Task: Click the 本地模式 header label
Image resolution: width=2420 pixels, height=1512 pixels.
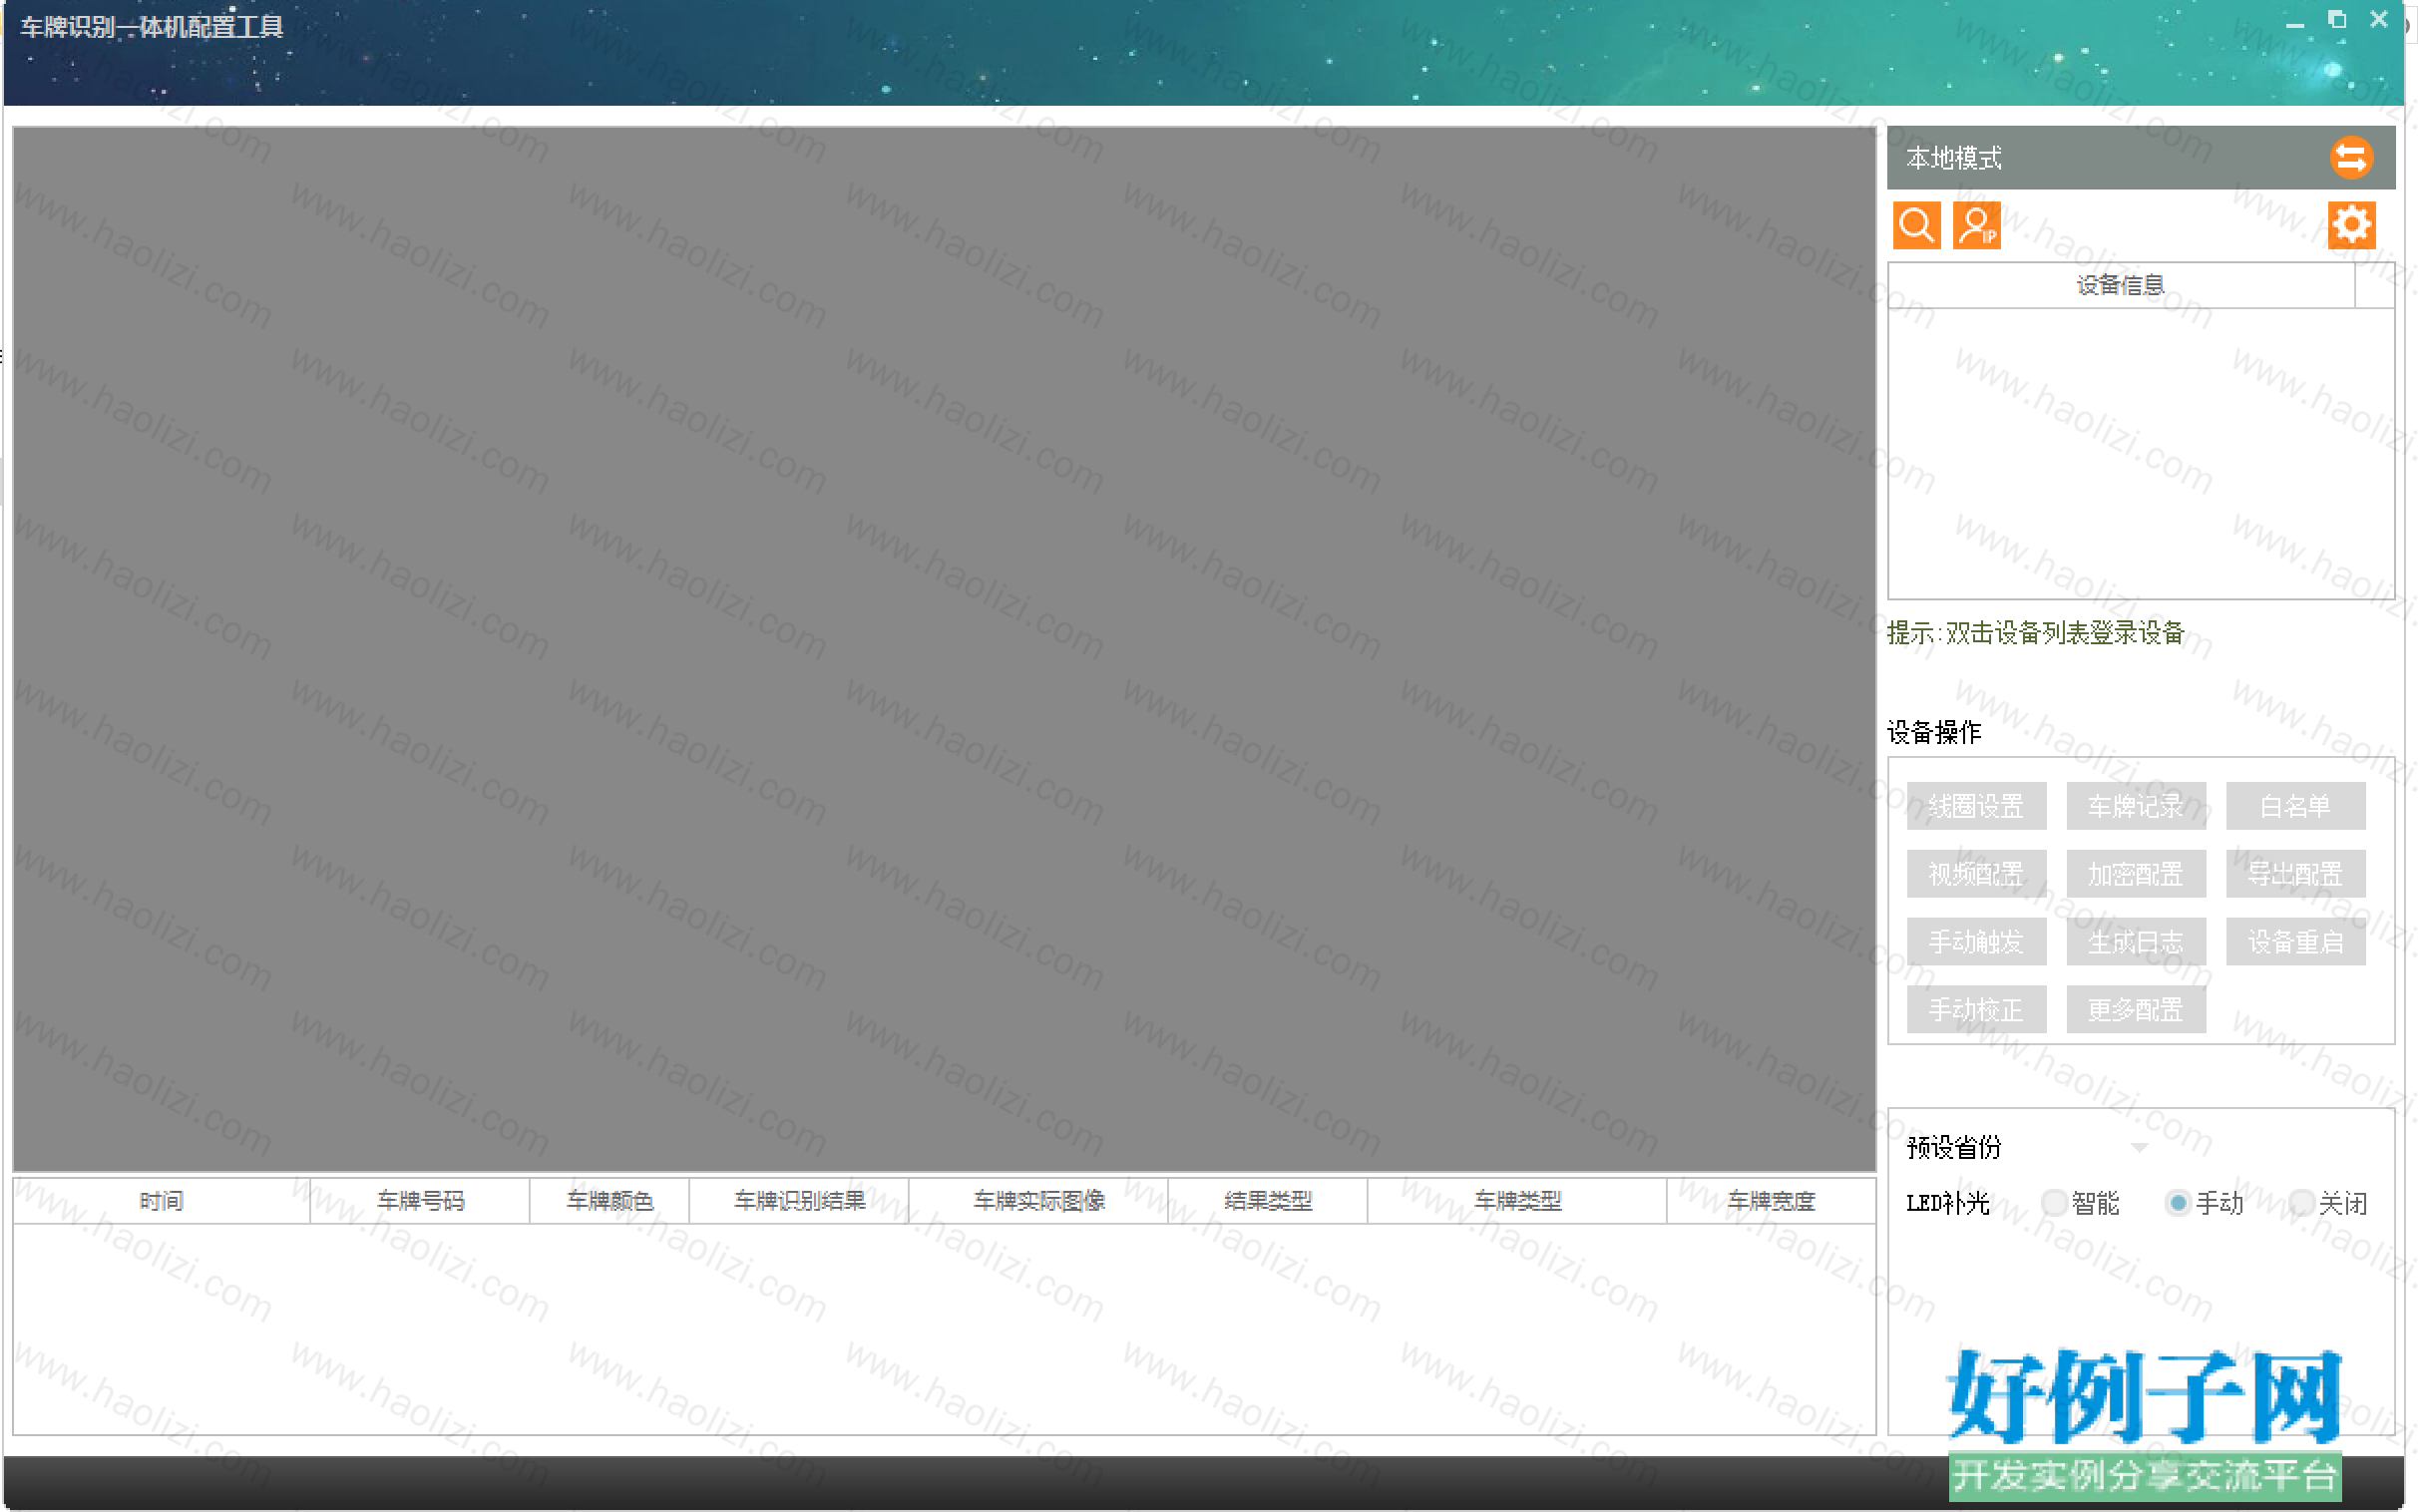Action: click(1953, 158)
